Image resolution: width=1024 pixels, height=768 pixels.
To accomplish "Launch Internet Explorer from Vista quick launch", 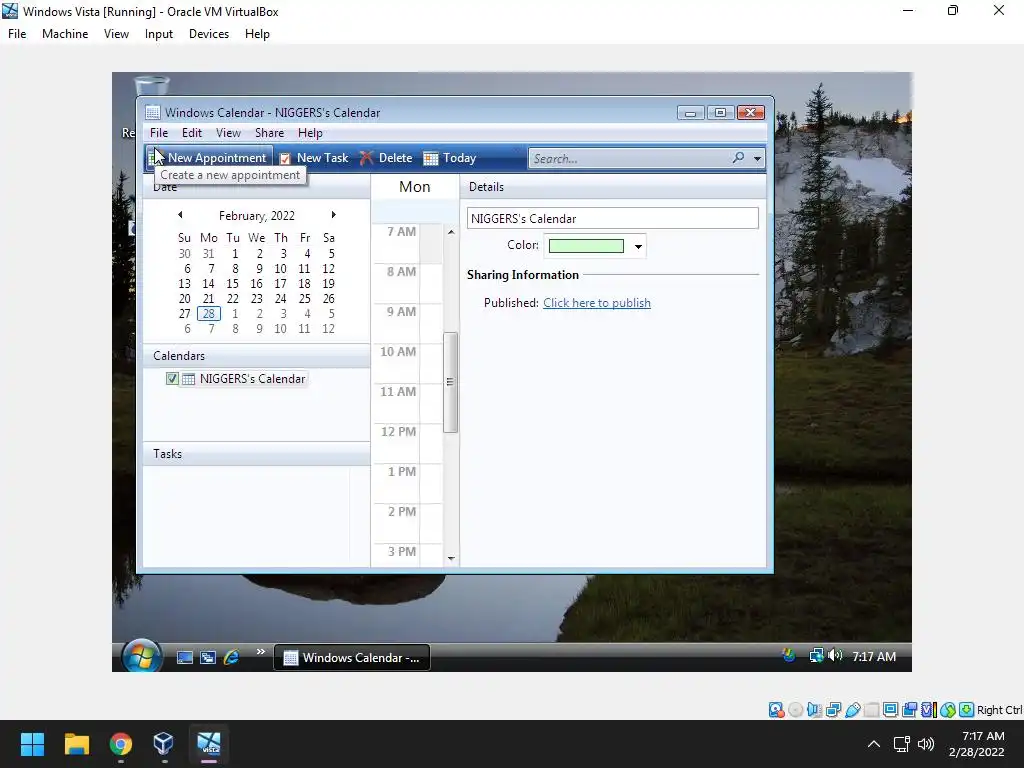I will (231, 657).
